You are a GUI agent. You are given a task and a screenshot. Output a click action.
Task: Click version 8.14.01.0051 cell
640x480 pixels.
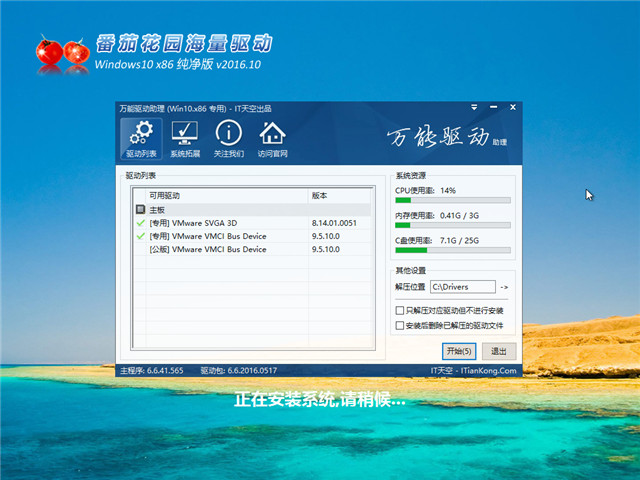point(334,223)
